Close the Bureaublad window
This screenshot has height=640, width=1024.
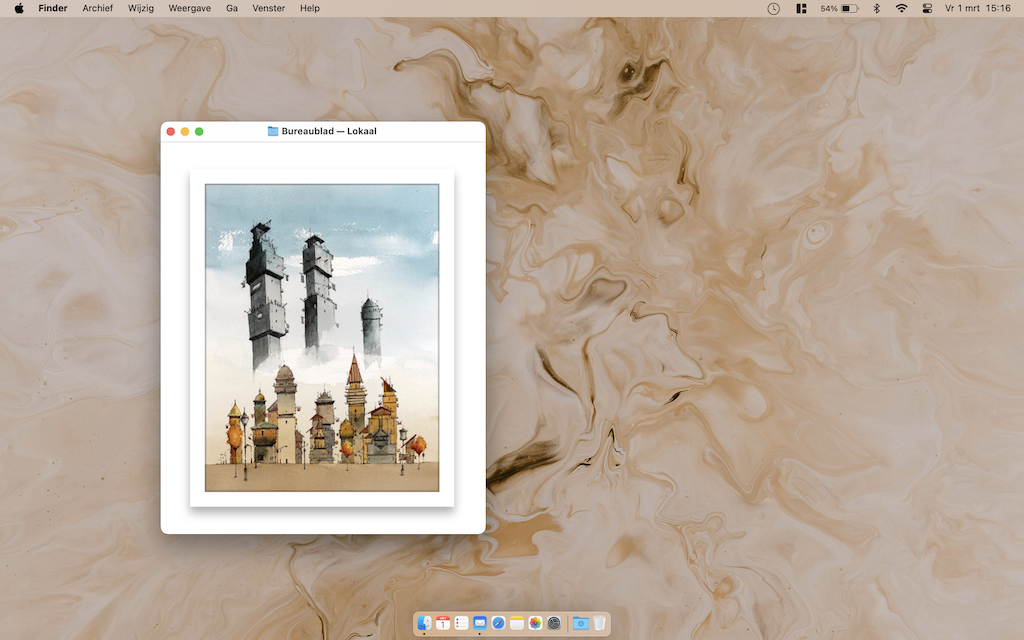(170, 131)
